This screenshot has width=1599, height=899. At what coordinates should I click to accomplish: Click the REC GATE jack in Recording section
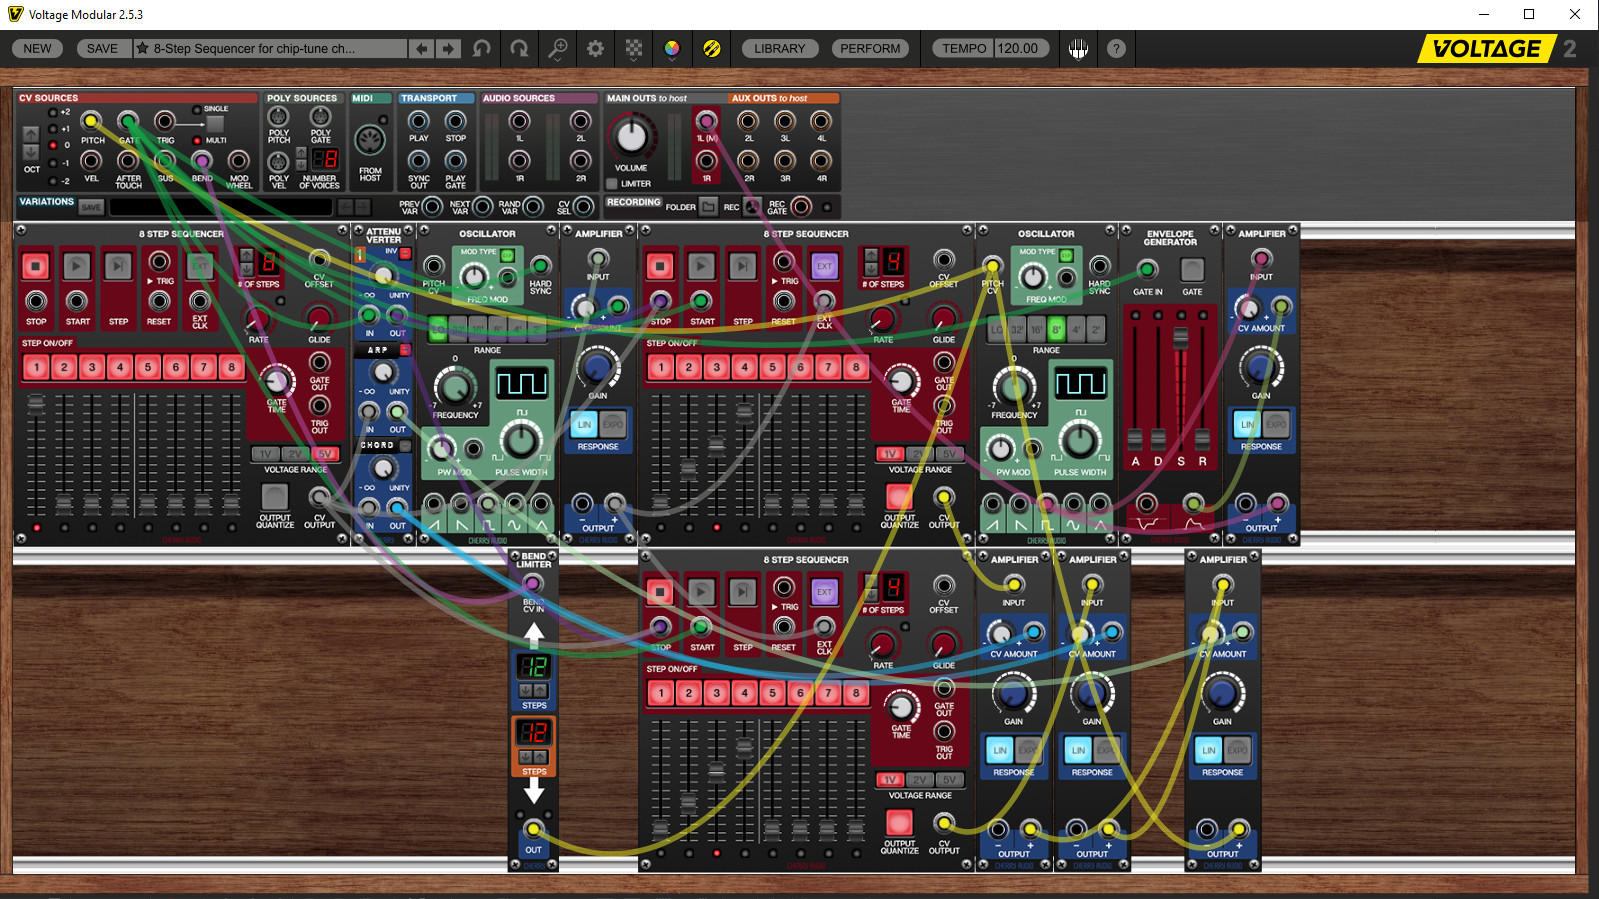(x=801, y=207)
